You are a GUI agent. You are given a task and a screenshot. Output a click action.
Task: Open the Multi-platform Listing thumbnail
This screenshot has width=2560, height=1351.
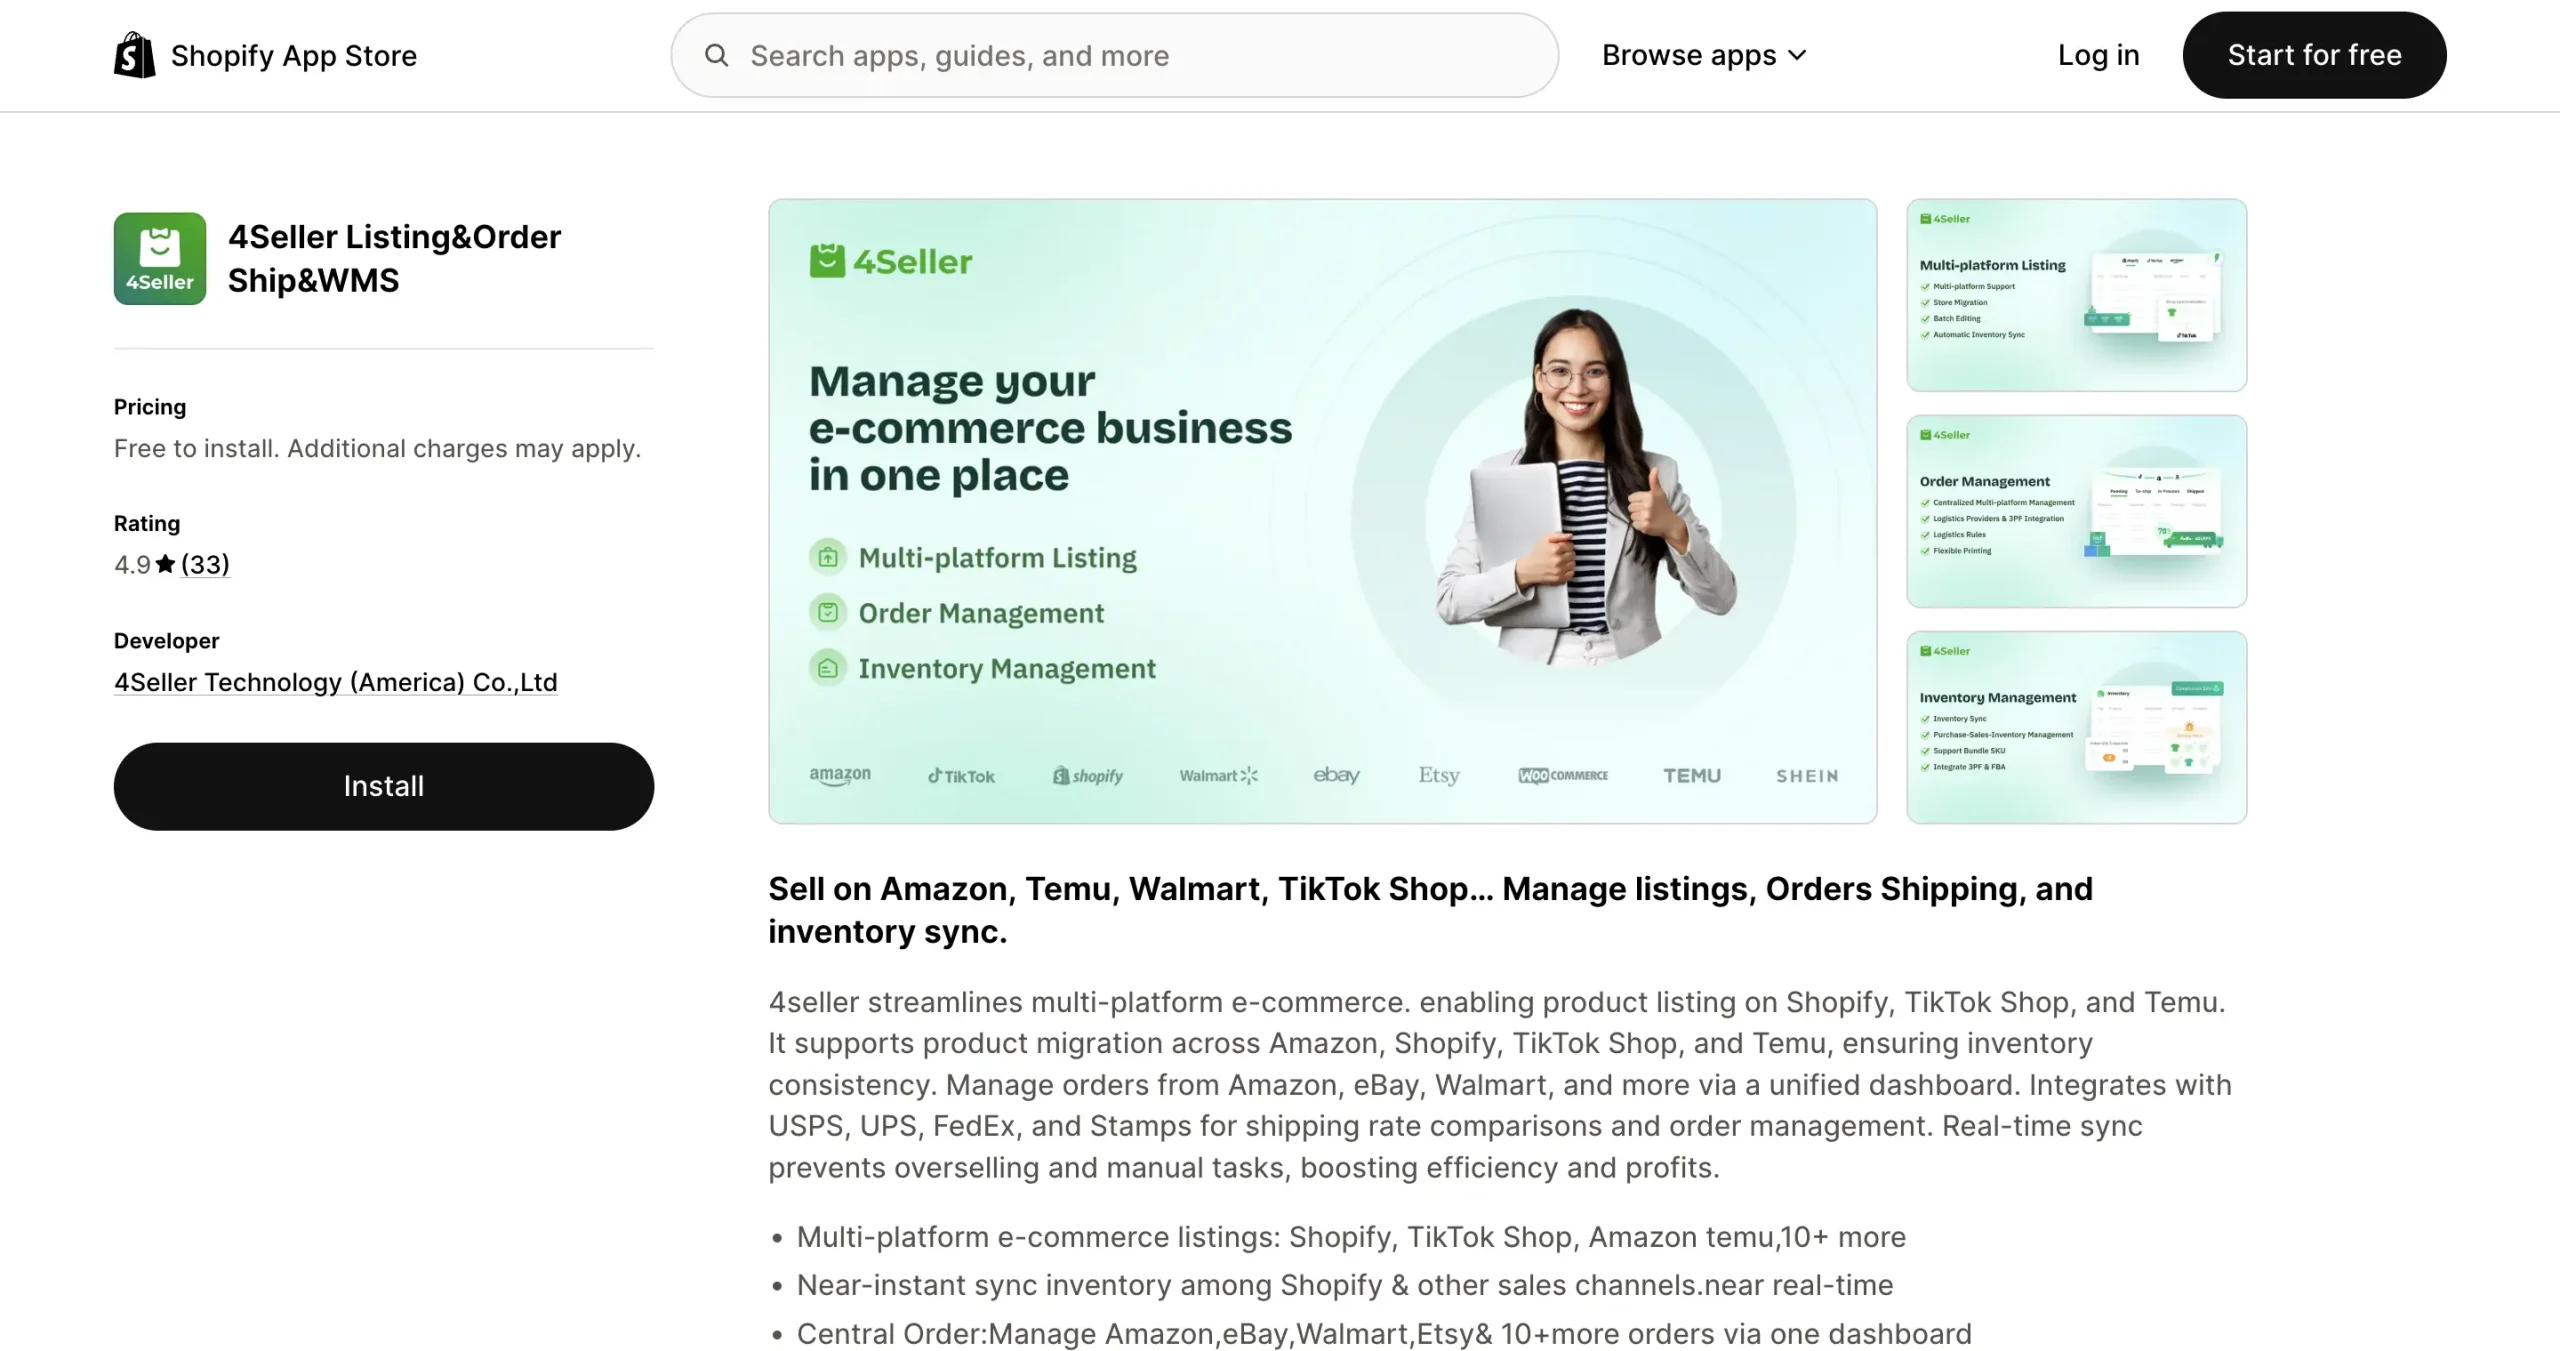point(2076,295)
